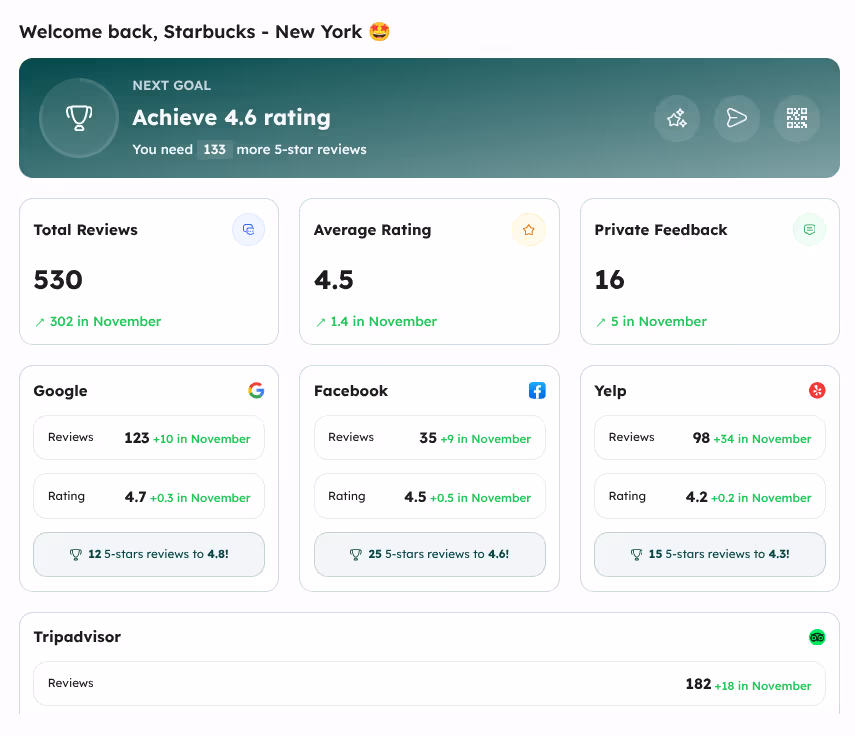Click '302 in November' text
Screen dimensions: 855x736
coord(105,322)
